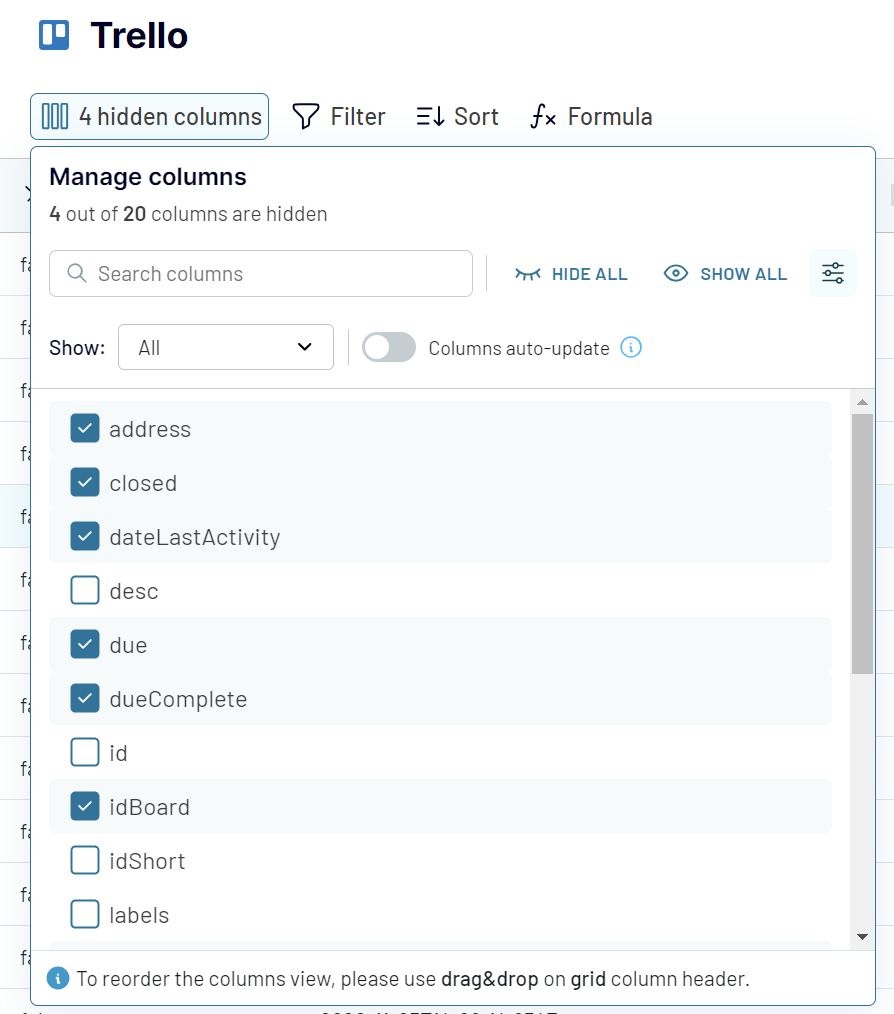Click the column list scrollbar thumb
894x1014 pixels.
pos(862,544)
